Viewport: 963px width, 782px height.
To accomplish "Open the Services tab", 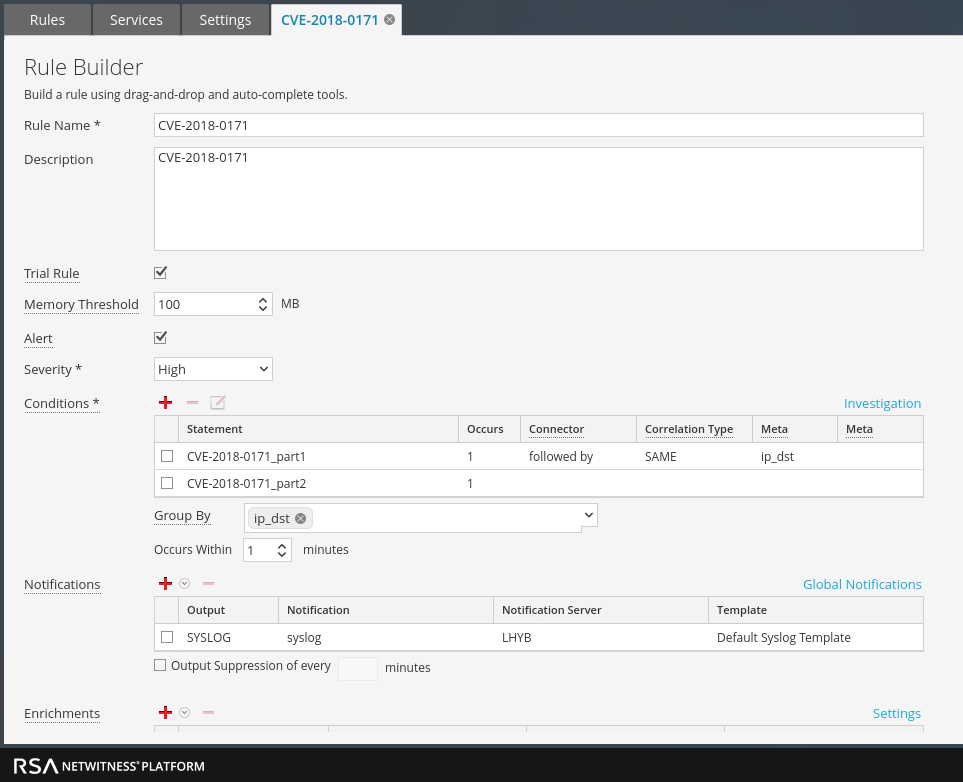I will click(x=136, y=20).
